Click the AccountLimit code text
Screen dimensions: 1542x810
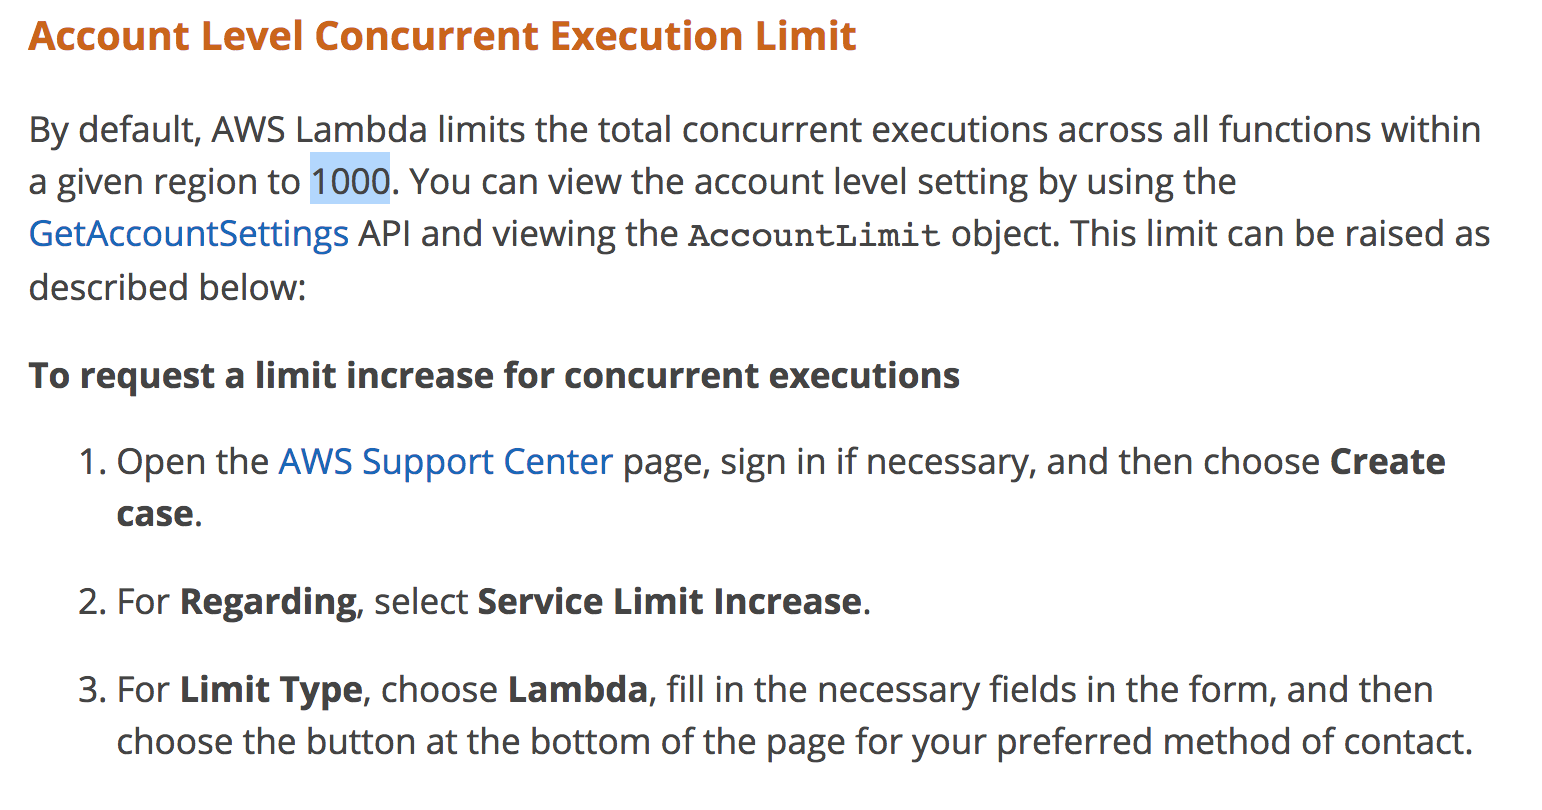pyautogui.click(x=814, y=236)
